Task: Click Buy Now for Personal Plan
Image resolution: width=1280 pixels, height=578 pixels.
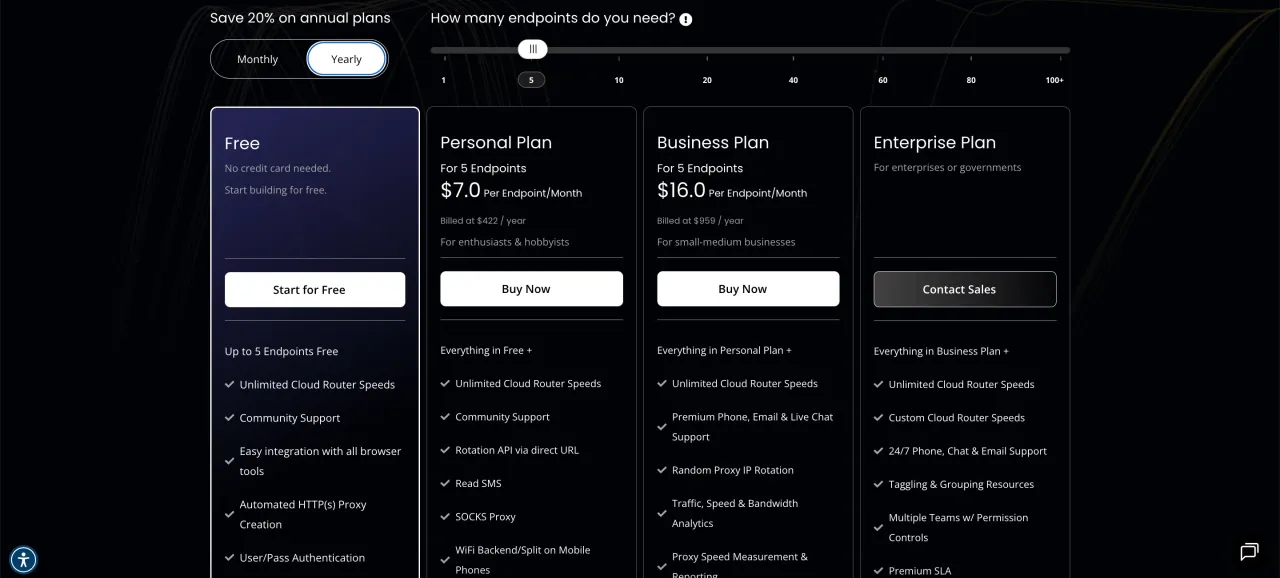Action: (x=531, y=289)
